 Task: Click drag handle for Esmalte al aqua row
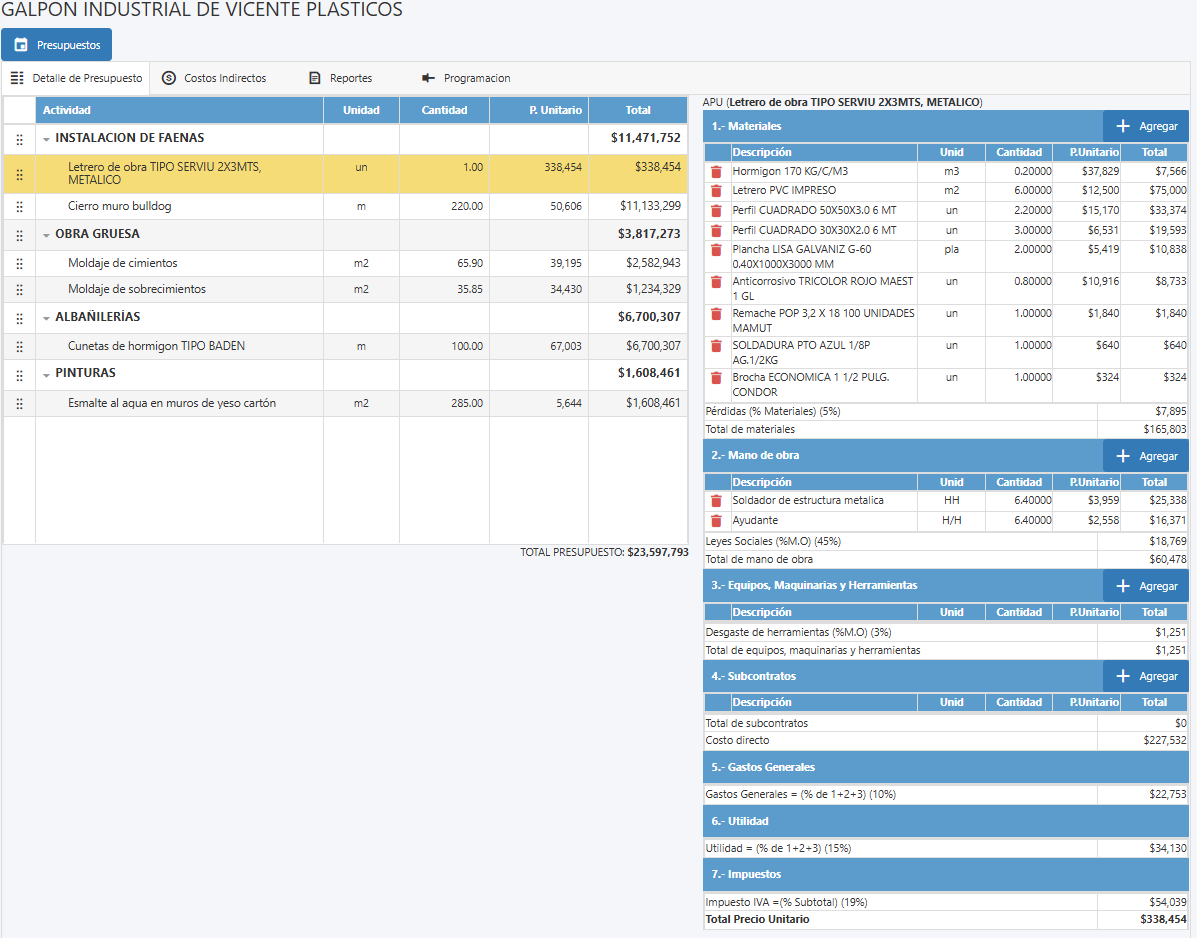coord(19,404)
